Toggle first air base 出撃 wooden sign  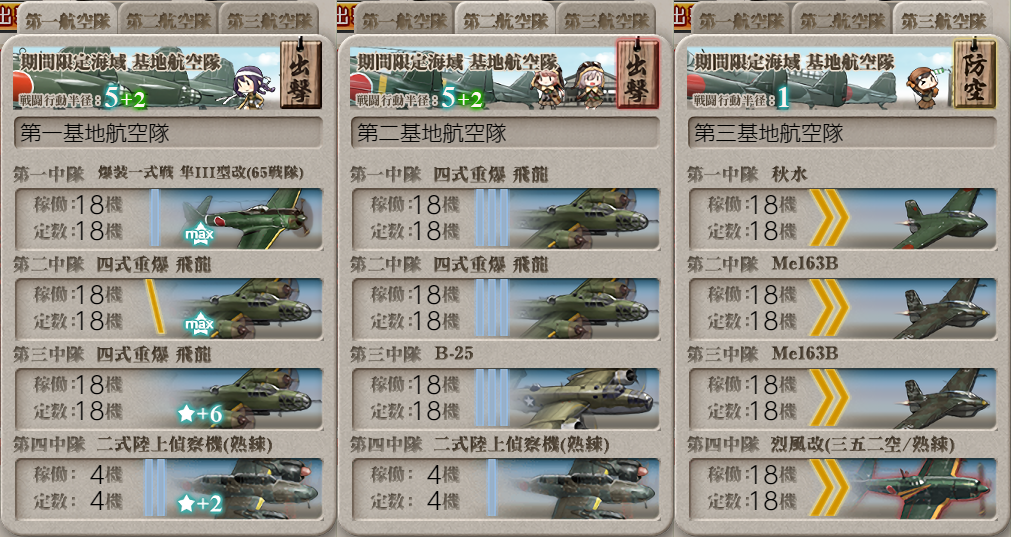click(300, 74)
